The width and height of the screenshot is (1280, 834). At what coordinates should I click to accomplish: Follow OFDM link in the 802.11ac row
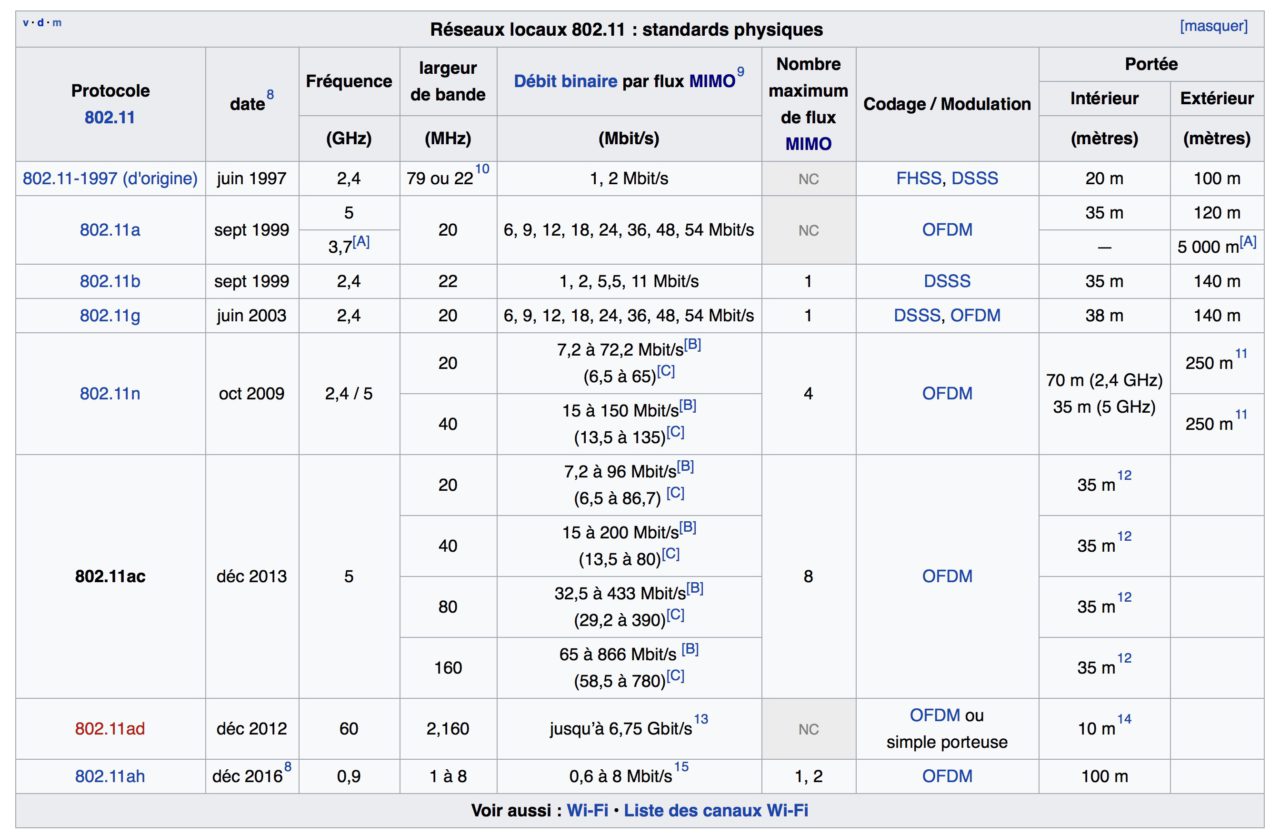point(947,576)
